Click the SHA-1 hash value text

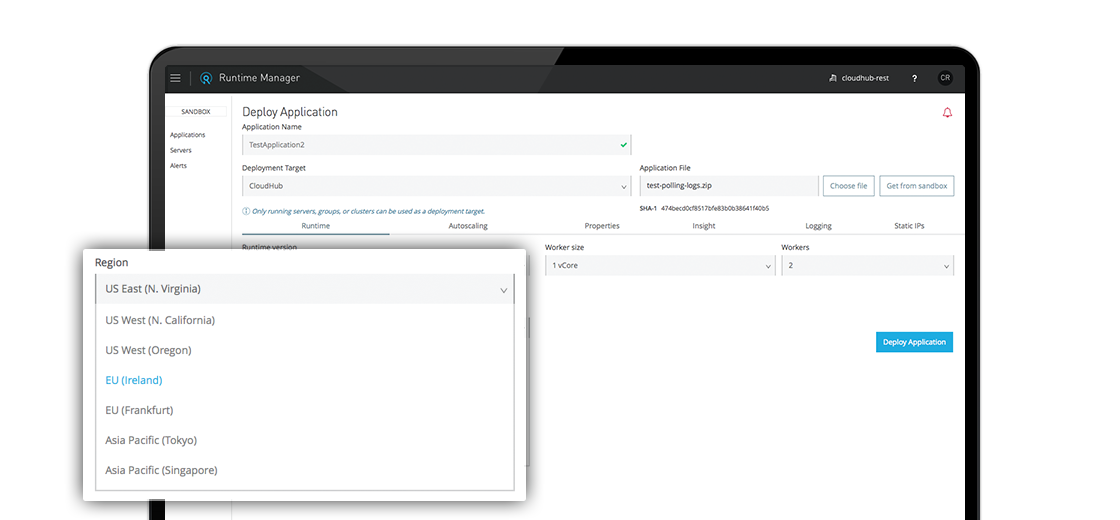click(x=714, y=209)
